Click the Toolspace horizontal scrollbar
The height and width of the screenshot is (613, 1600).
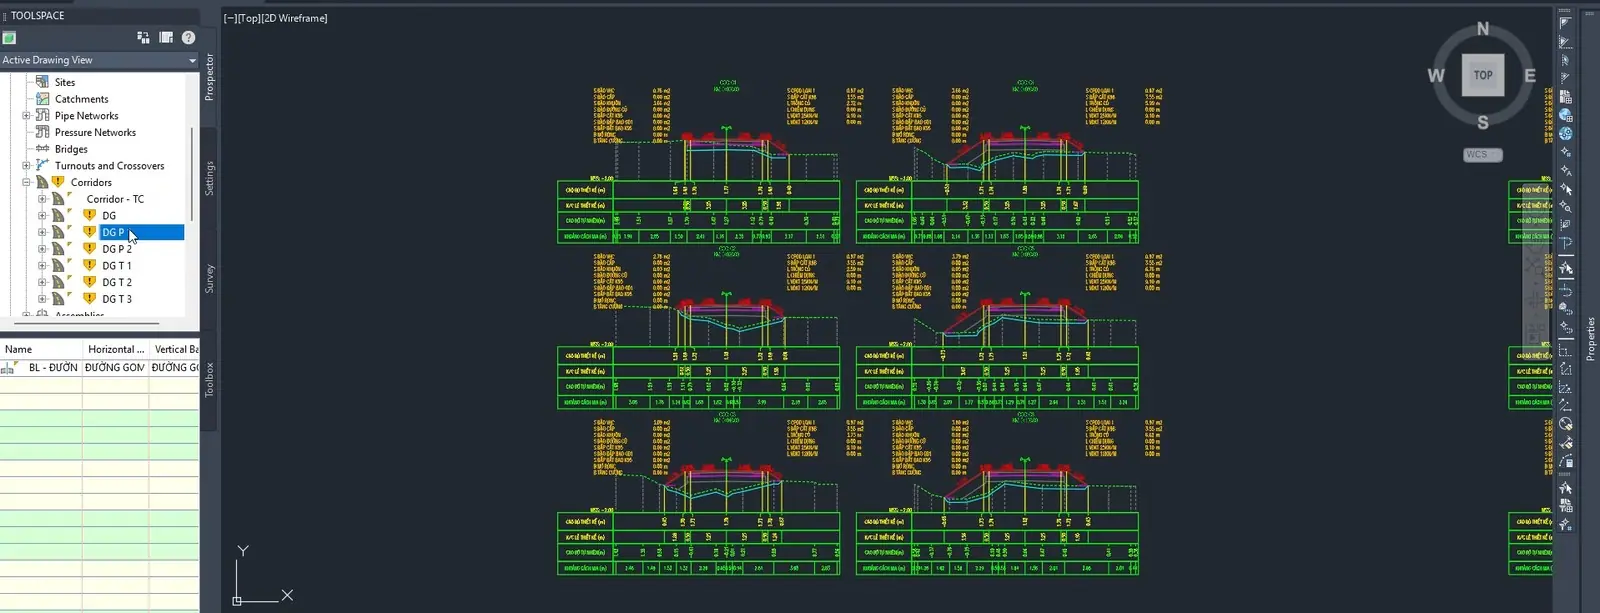coord(85,323)
